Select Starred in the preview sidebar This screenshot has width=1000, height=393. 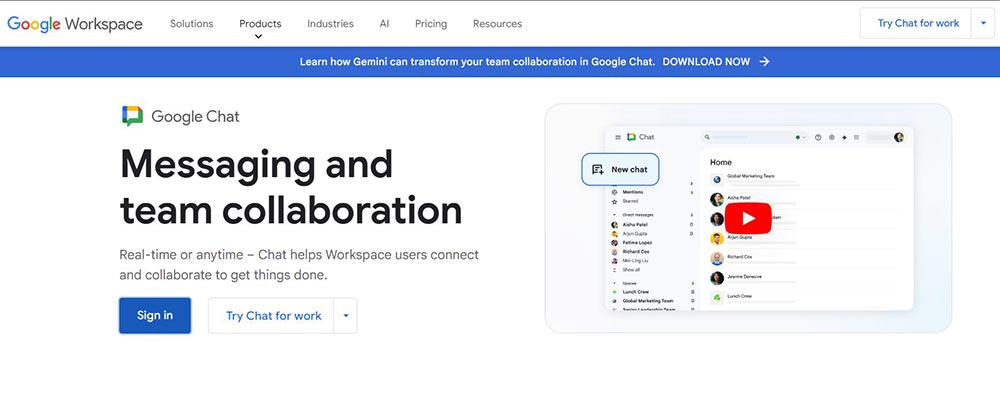coord(630,201)
